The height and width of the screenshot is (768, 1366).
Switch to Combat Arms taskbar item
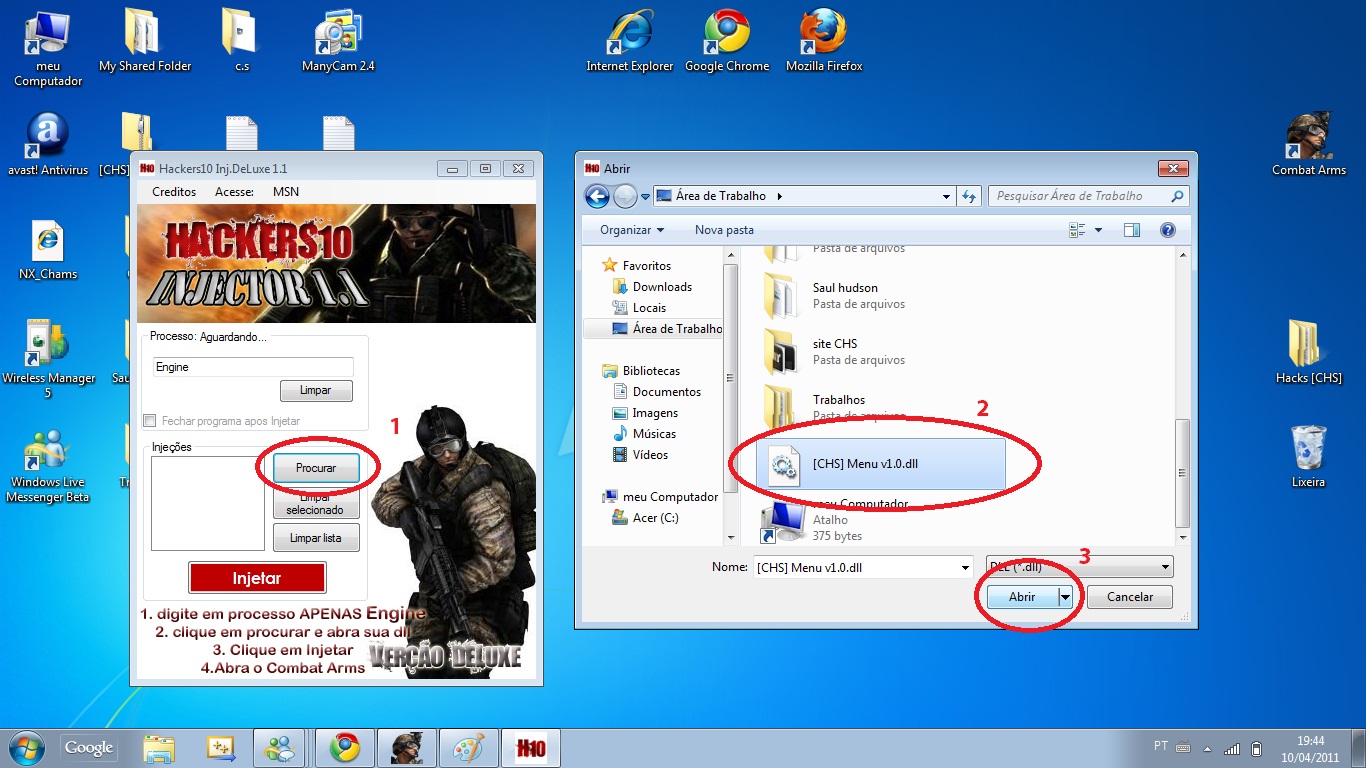[x=407, y=748]
